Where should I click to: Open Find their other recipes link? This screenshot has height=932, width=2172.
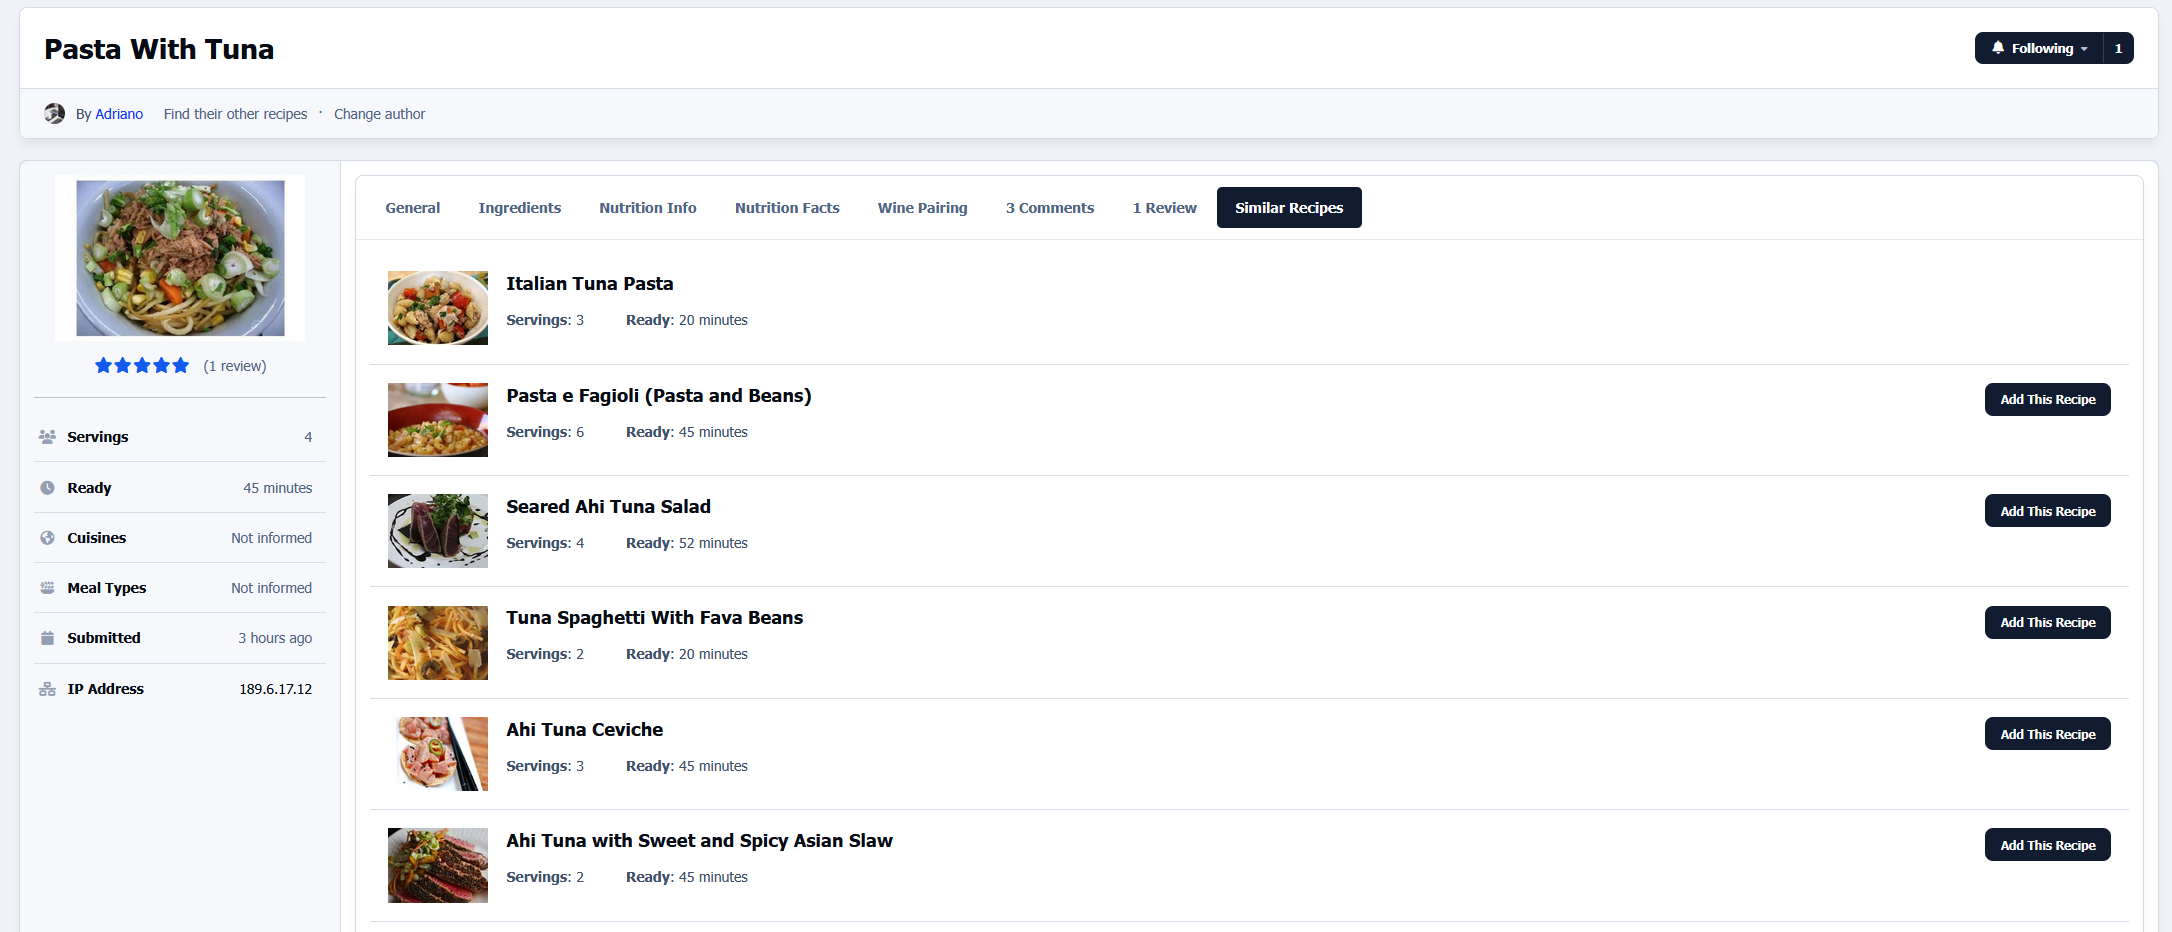(235, 114)
